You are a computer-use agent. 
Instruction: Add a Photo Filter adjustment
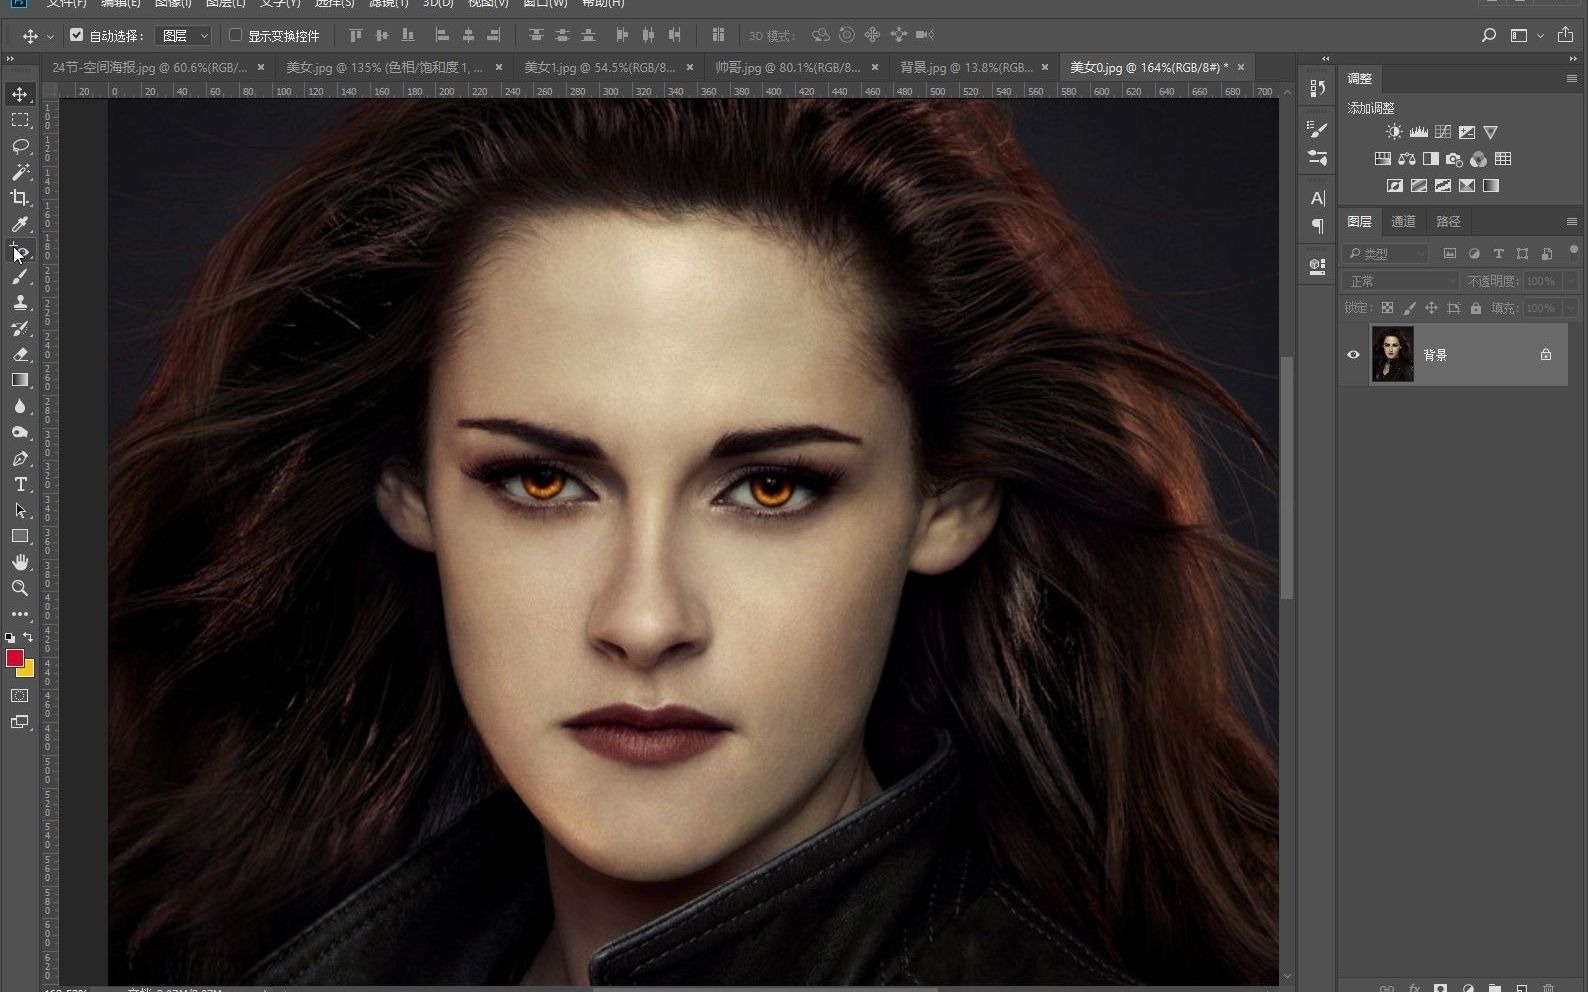tap(1455, 159)
